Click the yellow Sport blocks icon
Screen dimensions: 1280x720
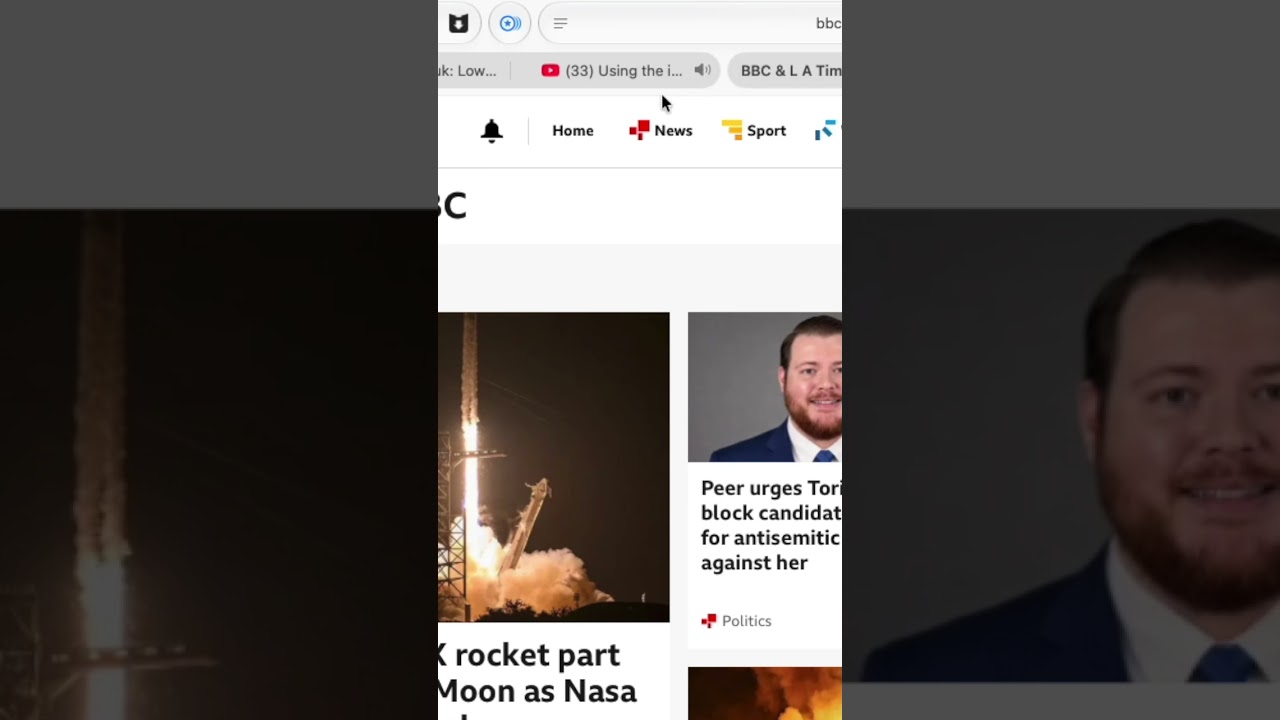tap(732, 131)
